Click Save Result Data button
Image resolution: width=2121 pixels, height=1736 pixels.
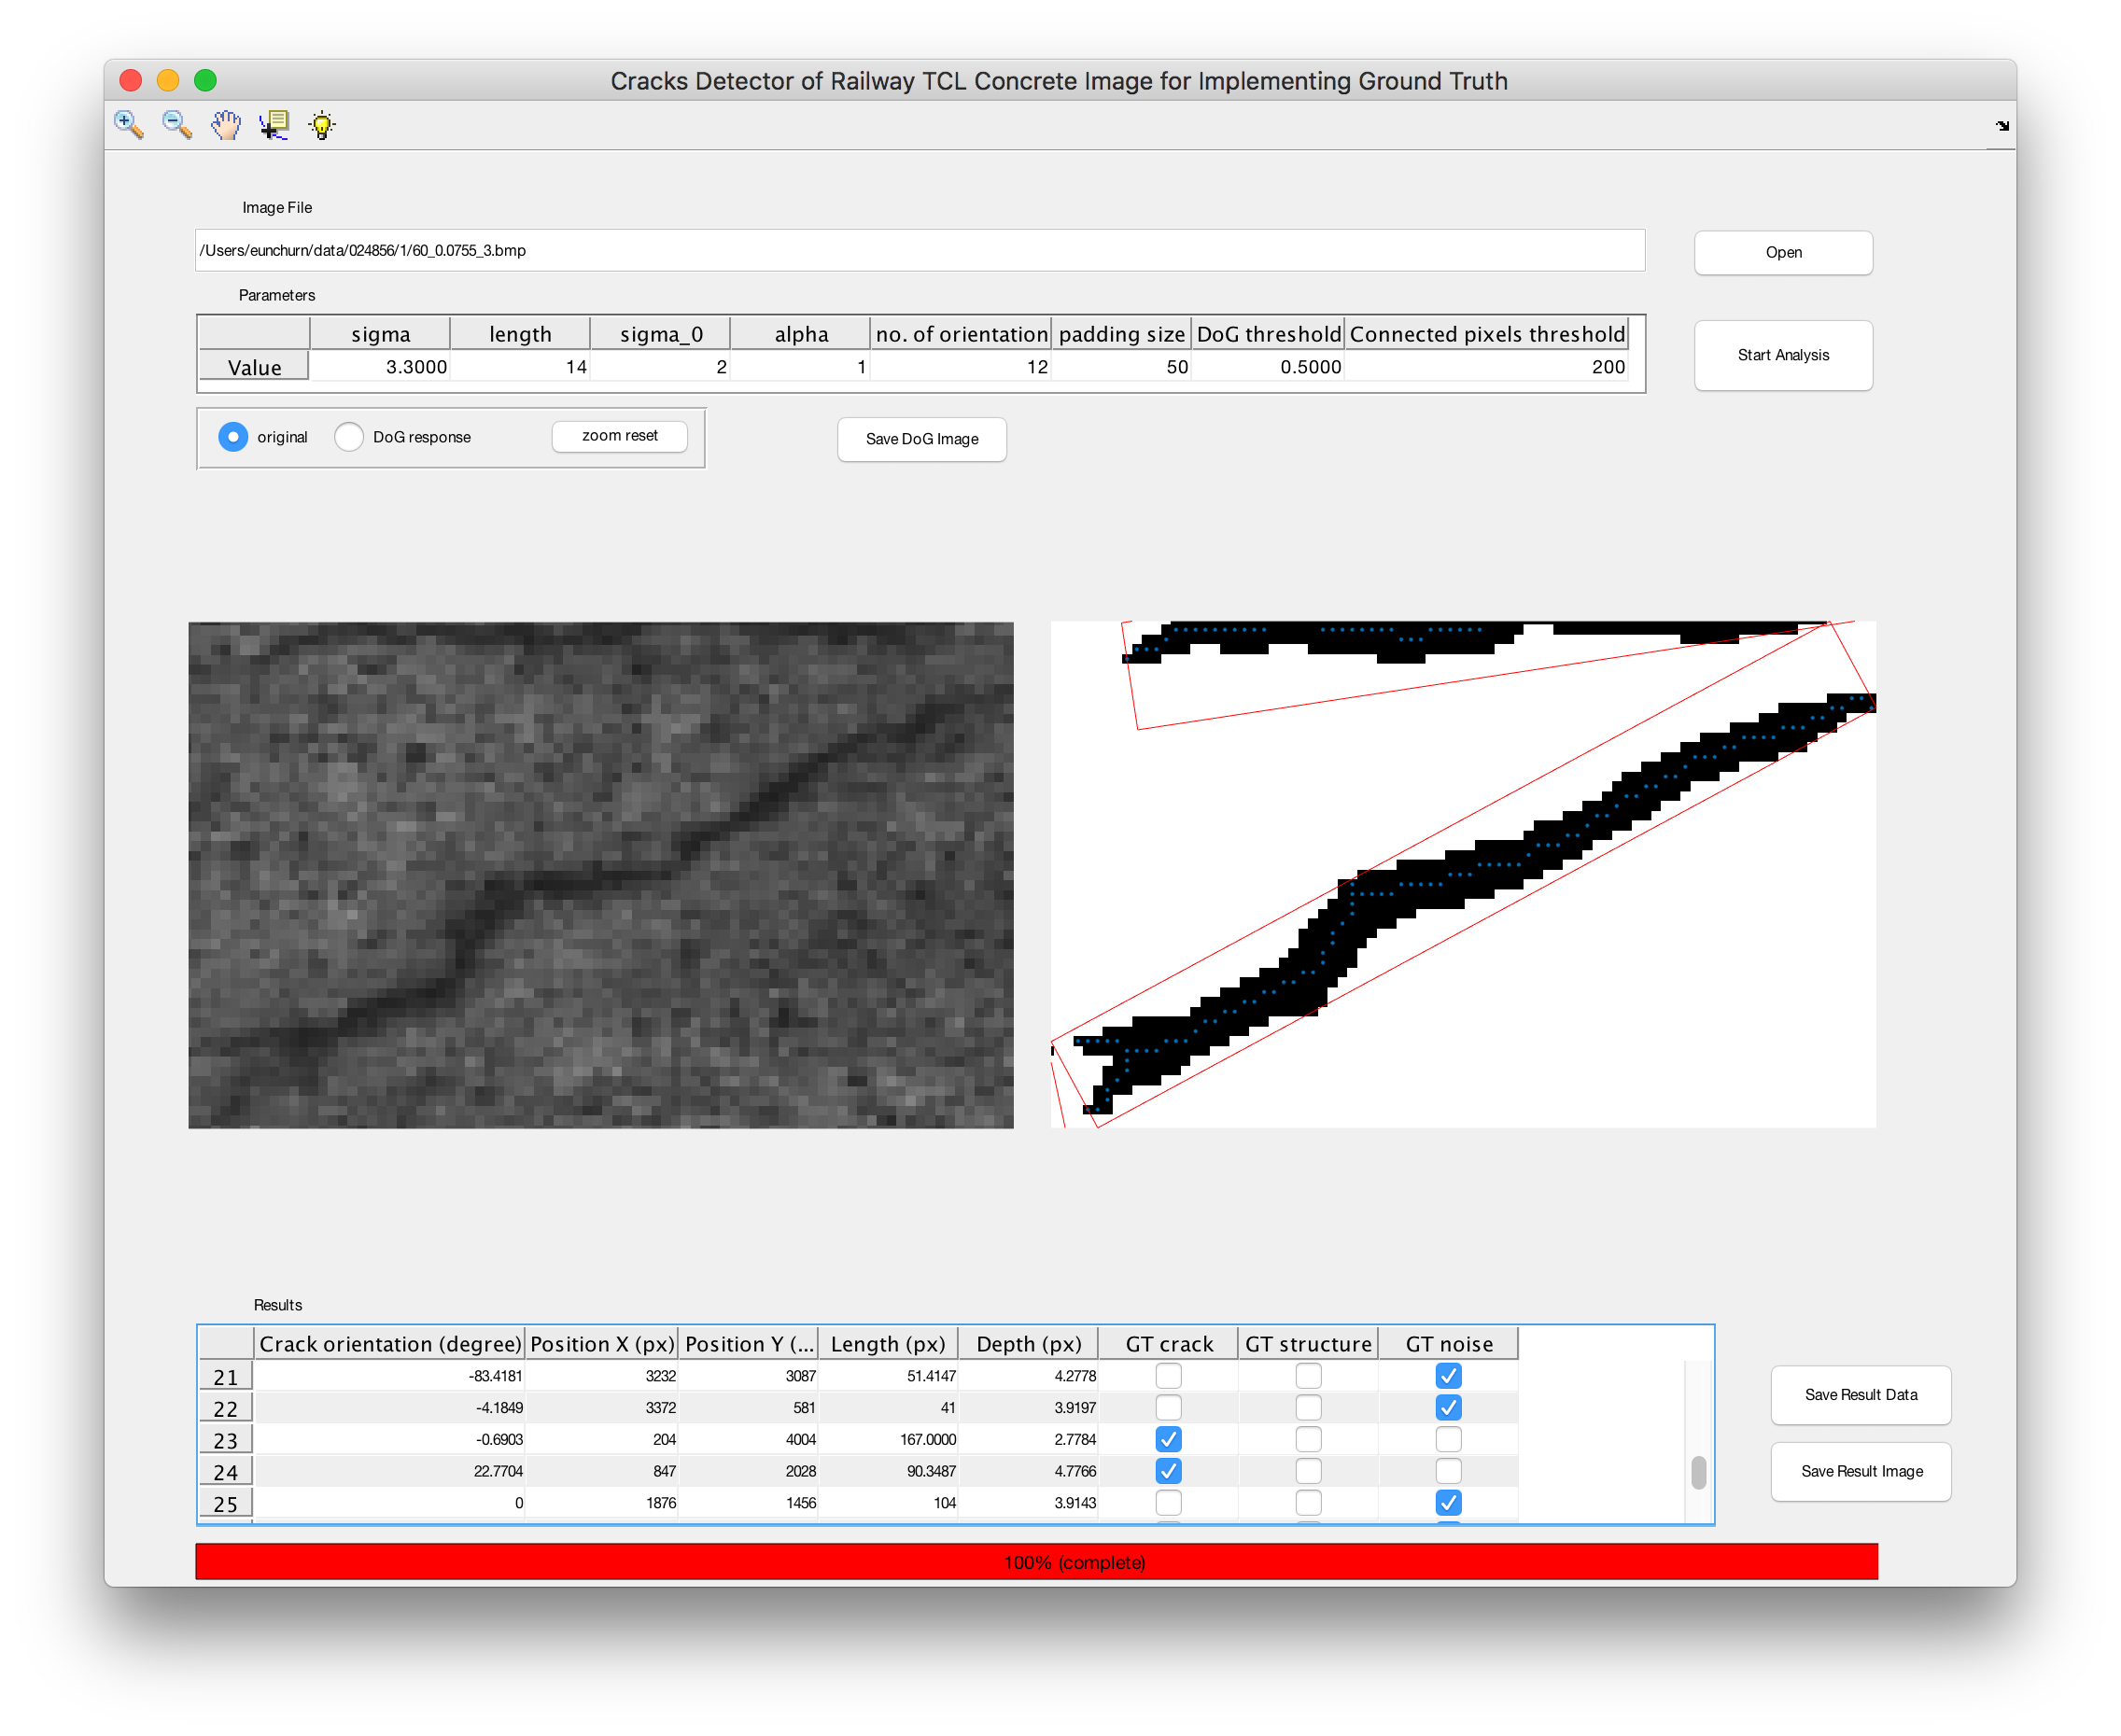pyautogui.click(x=1861, y=1395)
